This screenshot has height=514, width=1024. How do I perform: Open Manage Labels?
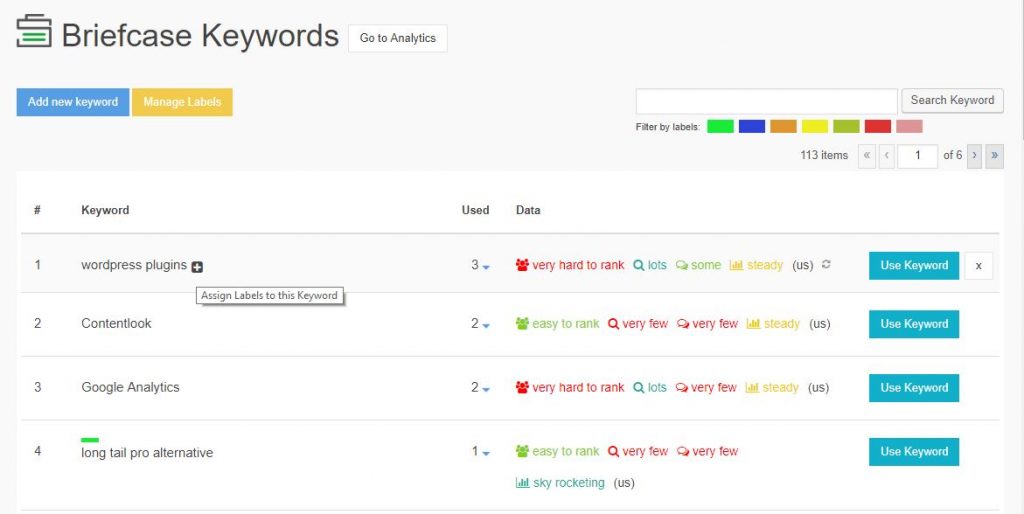coord(182,102)
